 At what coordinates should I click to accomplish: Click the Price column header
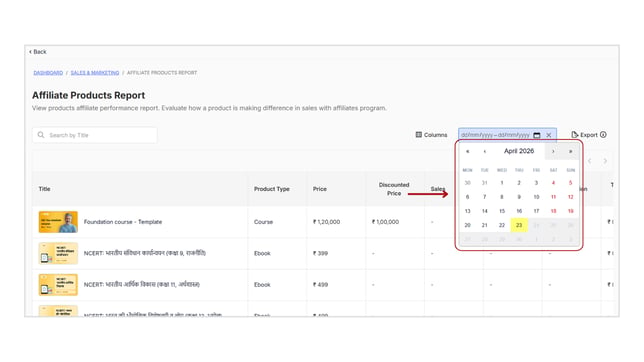pos(320,189)
